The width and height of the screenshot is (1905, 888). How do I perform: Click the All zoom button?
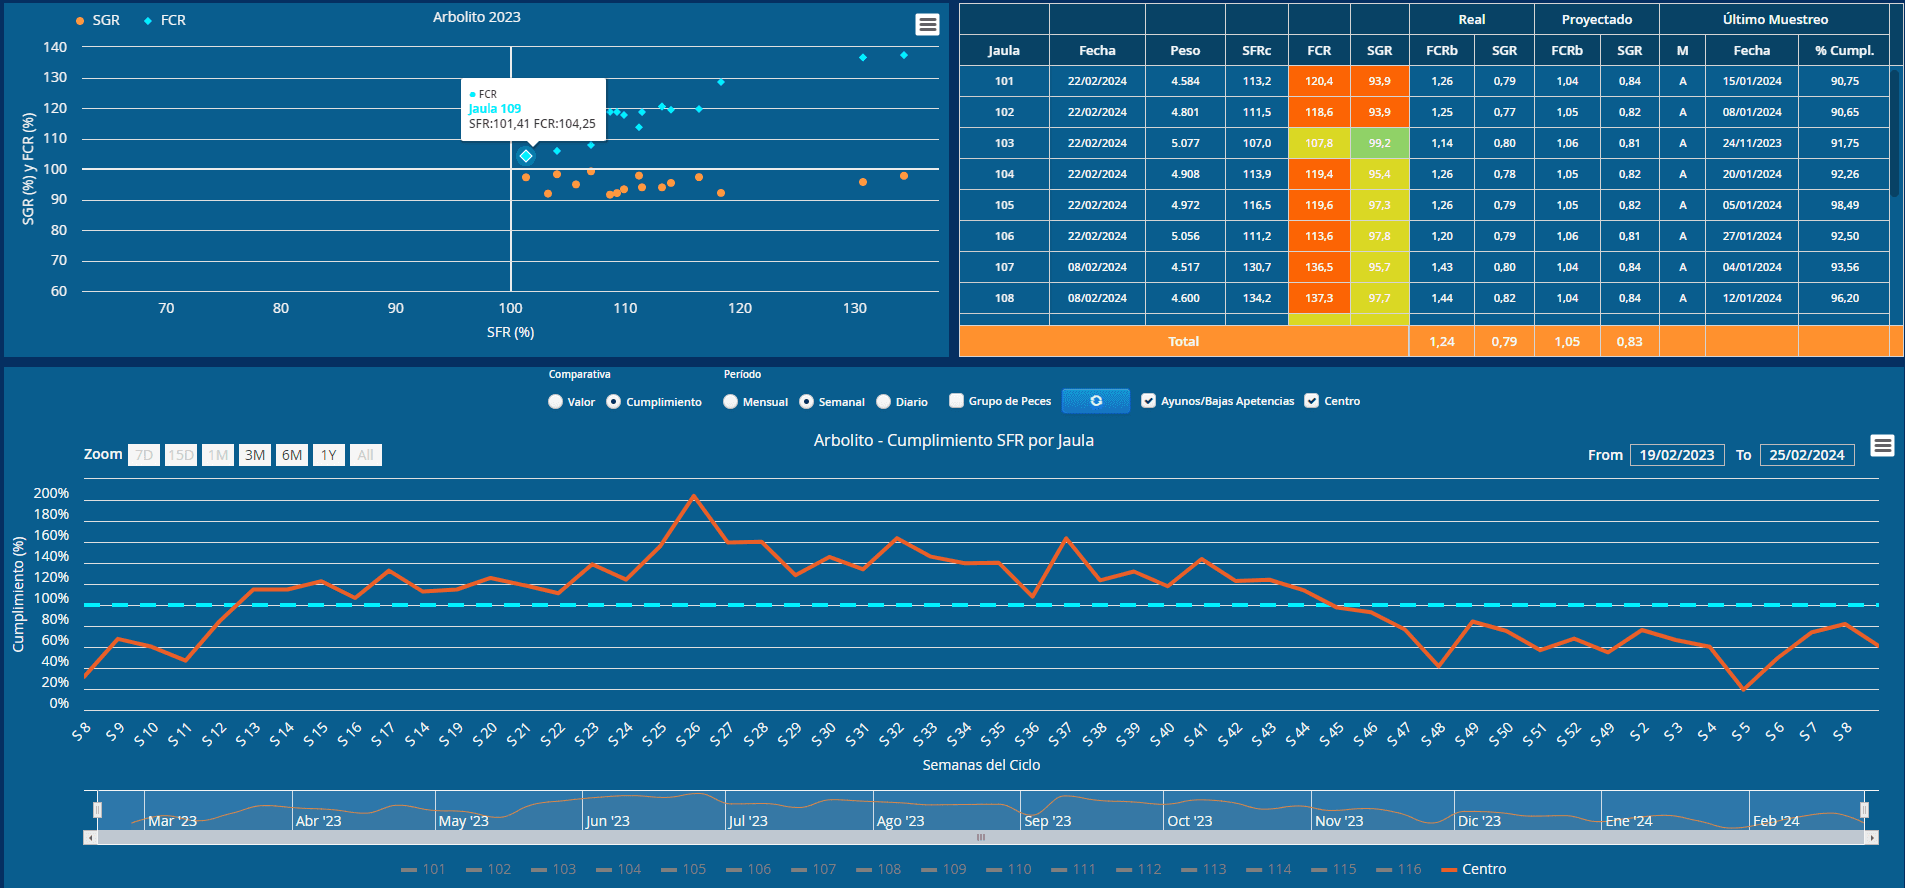click(366, 455)
